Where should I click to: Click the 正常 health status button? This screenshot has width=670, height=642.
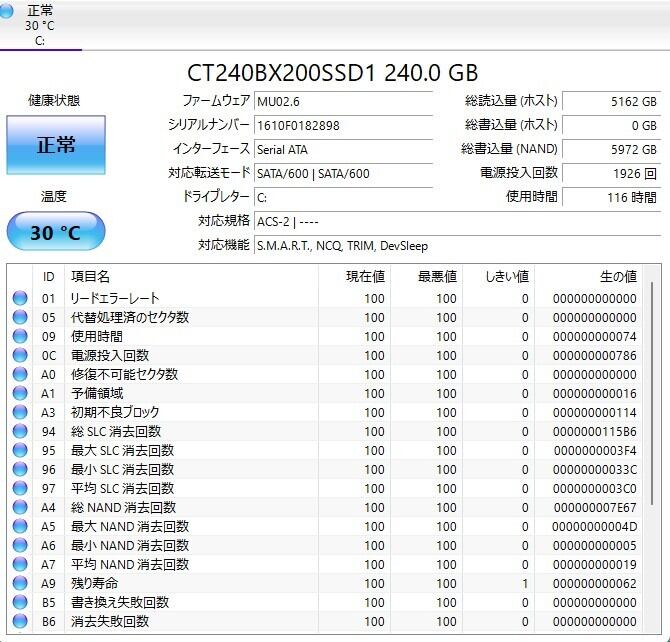56,145
